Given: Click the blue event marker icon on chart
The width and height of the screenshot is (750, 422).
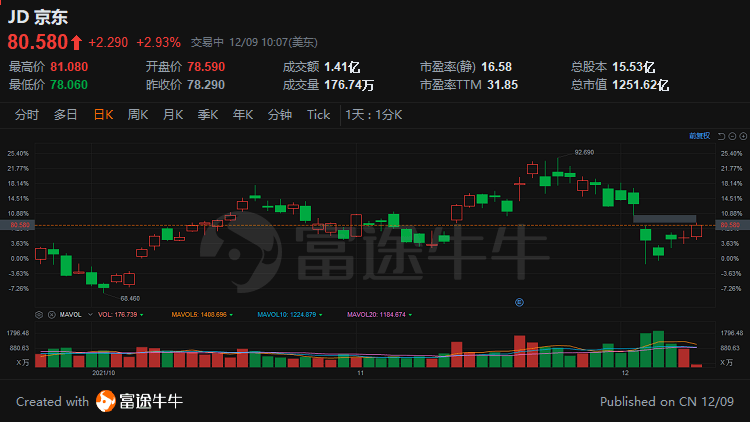Looking at the screenshot, I should coord(518,301).
